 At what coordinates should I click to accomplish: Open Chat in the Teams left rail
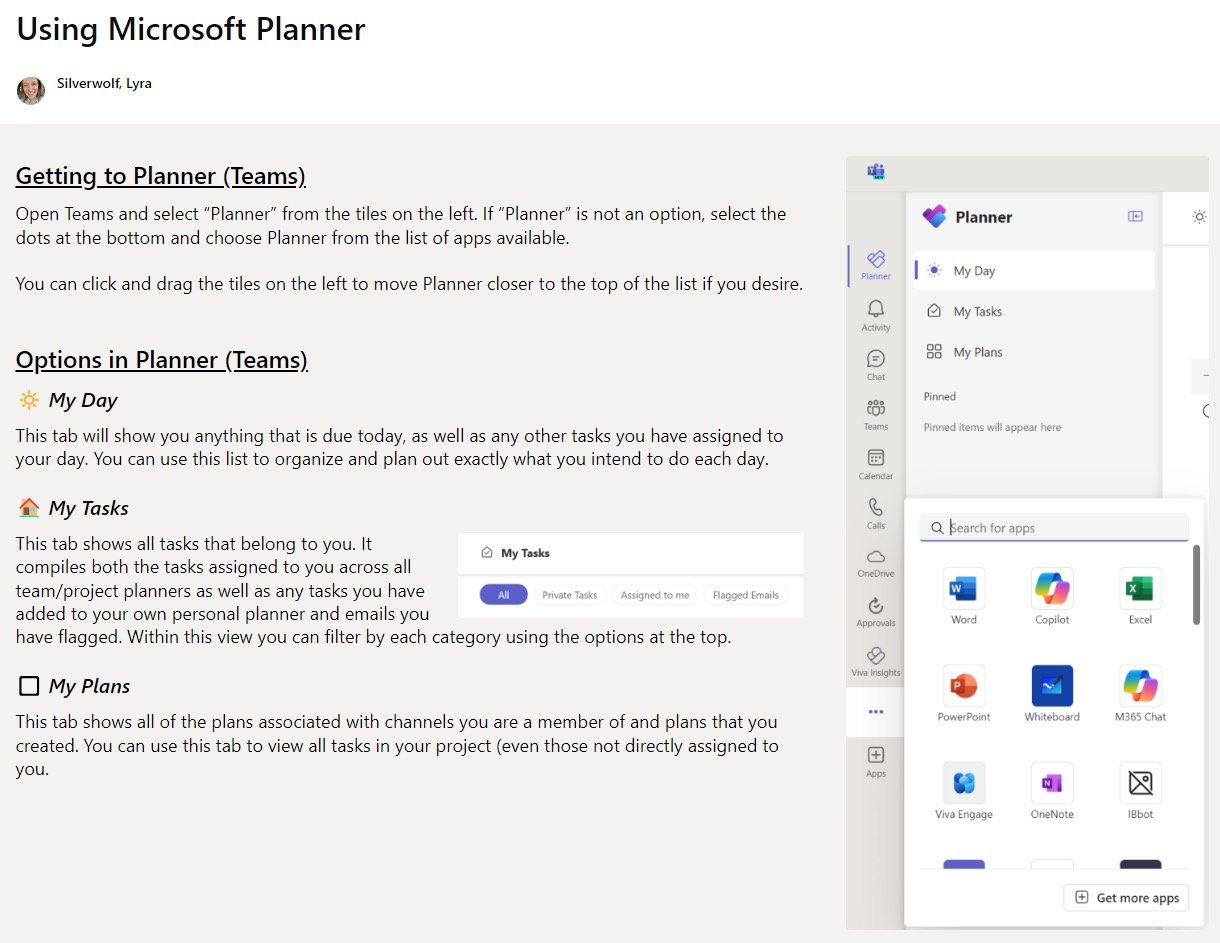point(876,365)
